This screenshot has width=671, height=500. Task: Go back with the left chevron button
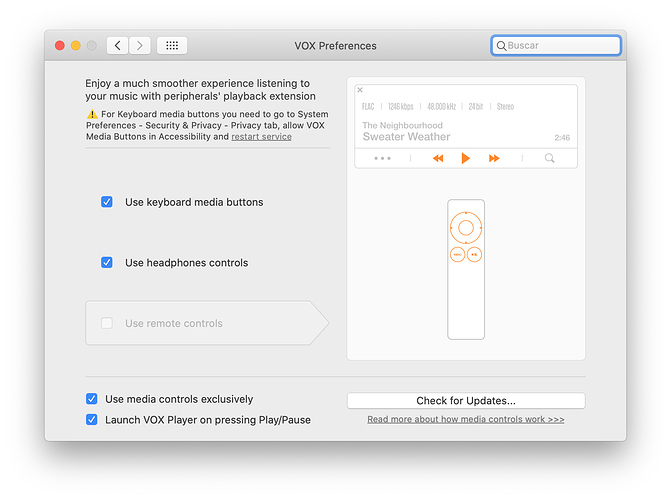coord(117,45)
